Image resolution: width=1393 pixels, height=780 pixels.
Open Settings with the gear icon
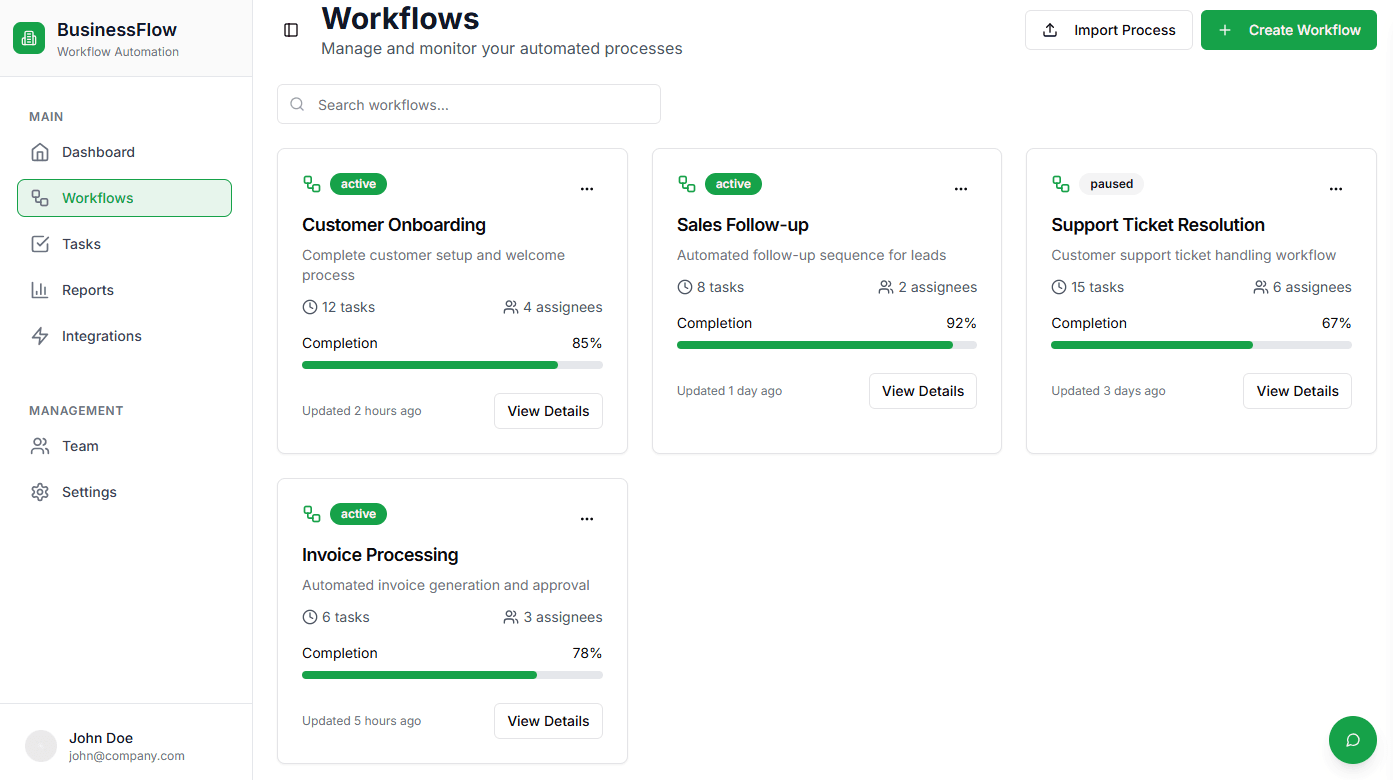[39, 491]
